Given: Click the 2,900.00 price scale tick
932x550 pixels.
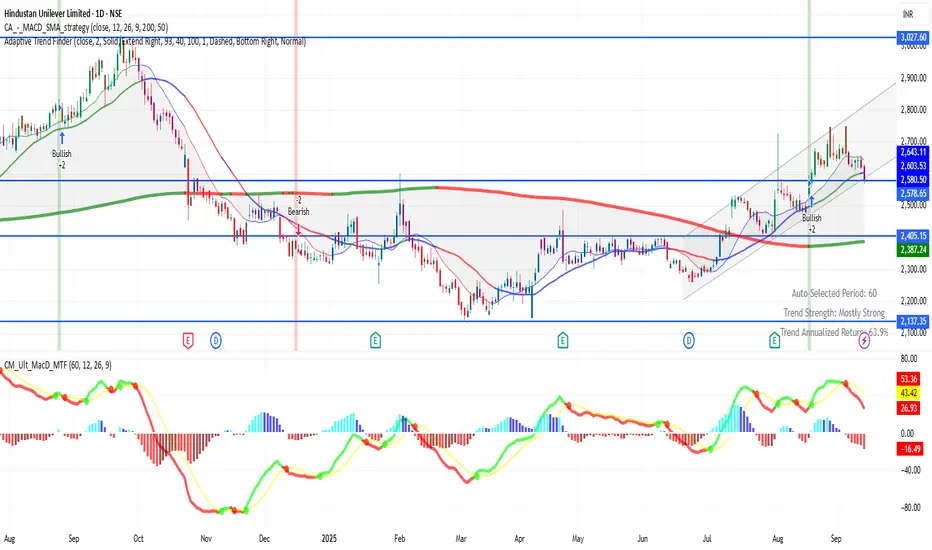Looking at the screenshot, I should (x=913, y=78).
